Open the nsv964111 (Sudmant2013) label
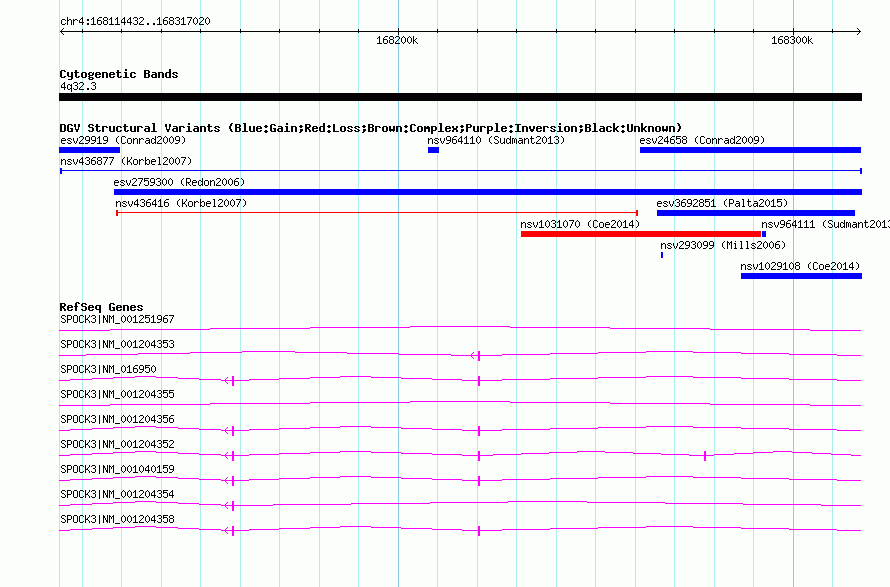Viewport: 890px width, 587px height. coord(825,224)
